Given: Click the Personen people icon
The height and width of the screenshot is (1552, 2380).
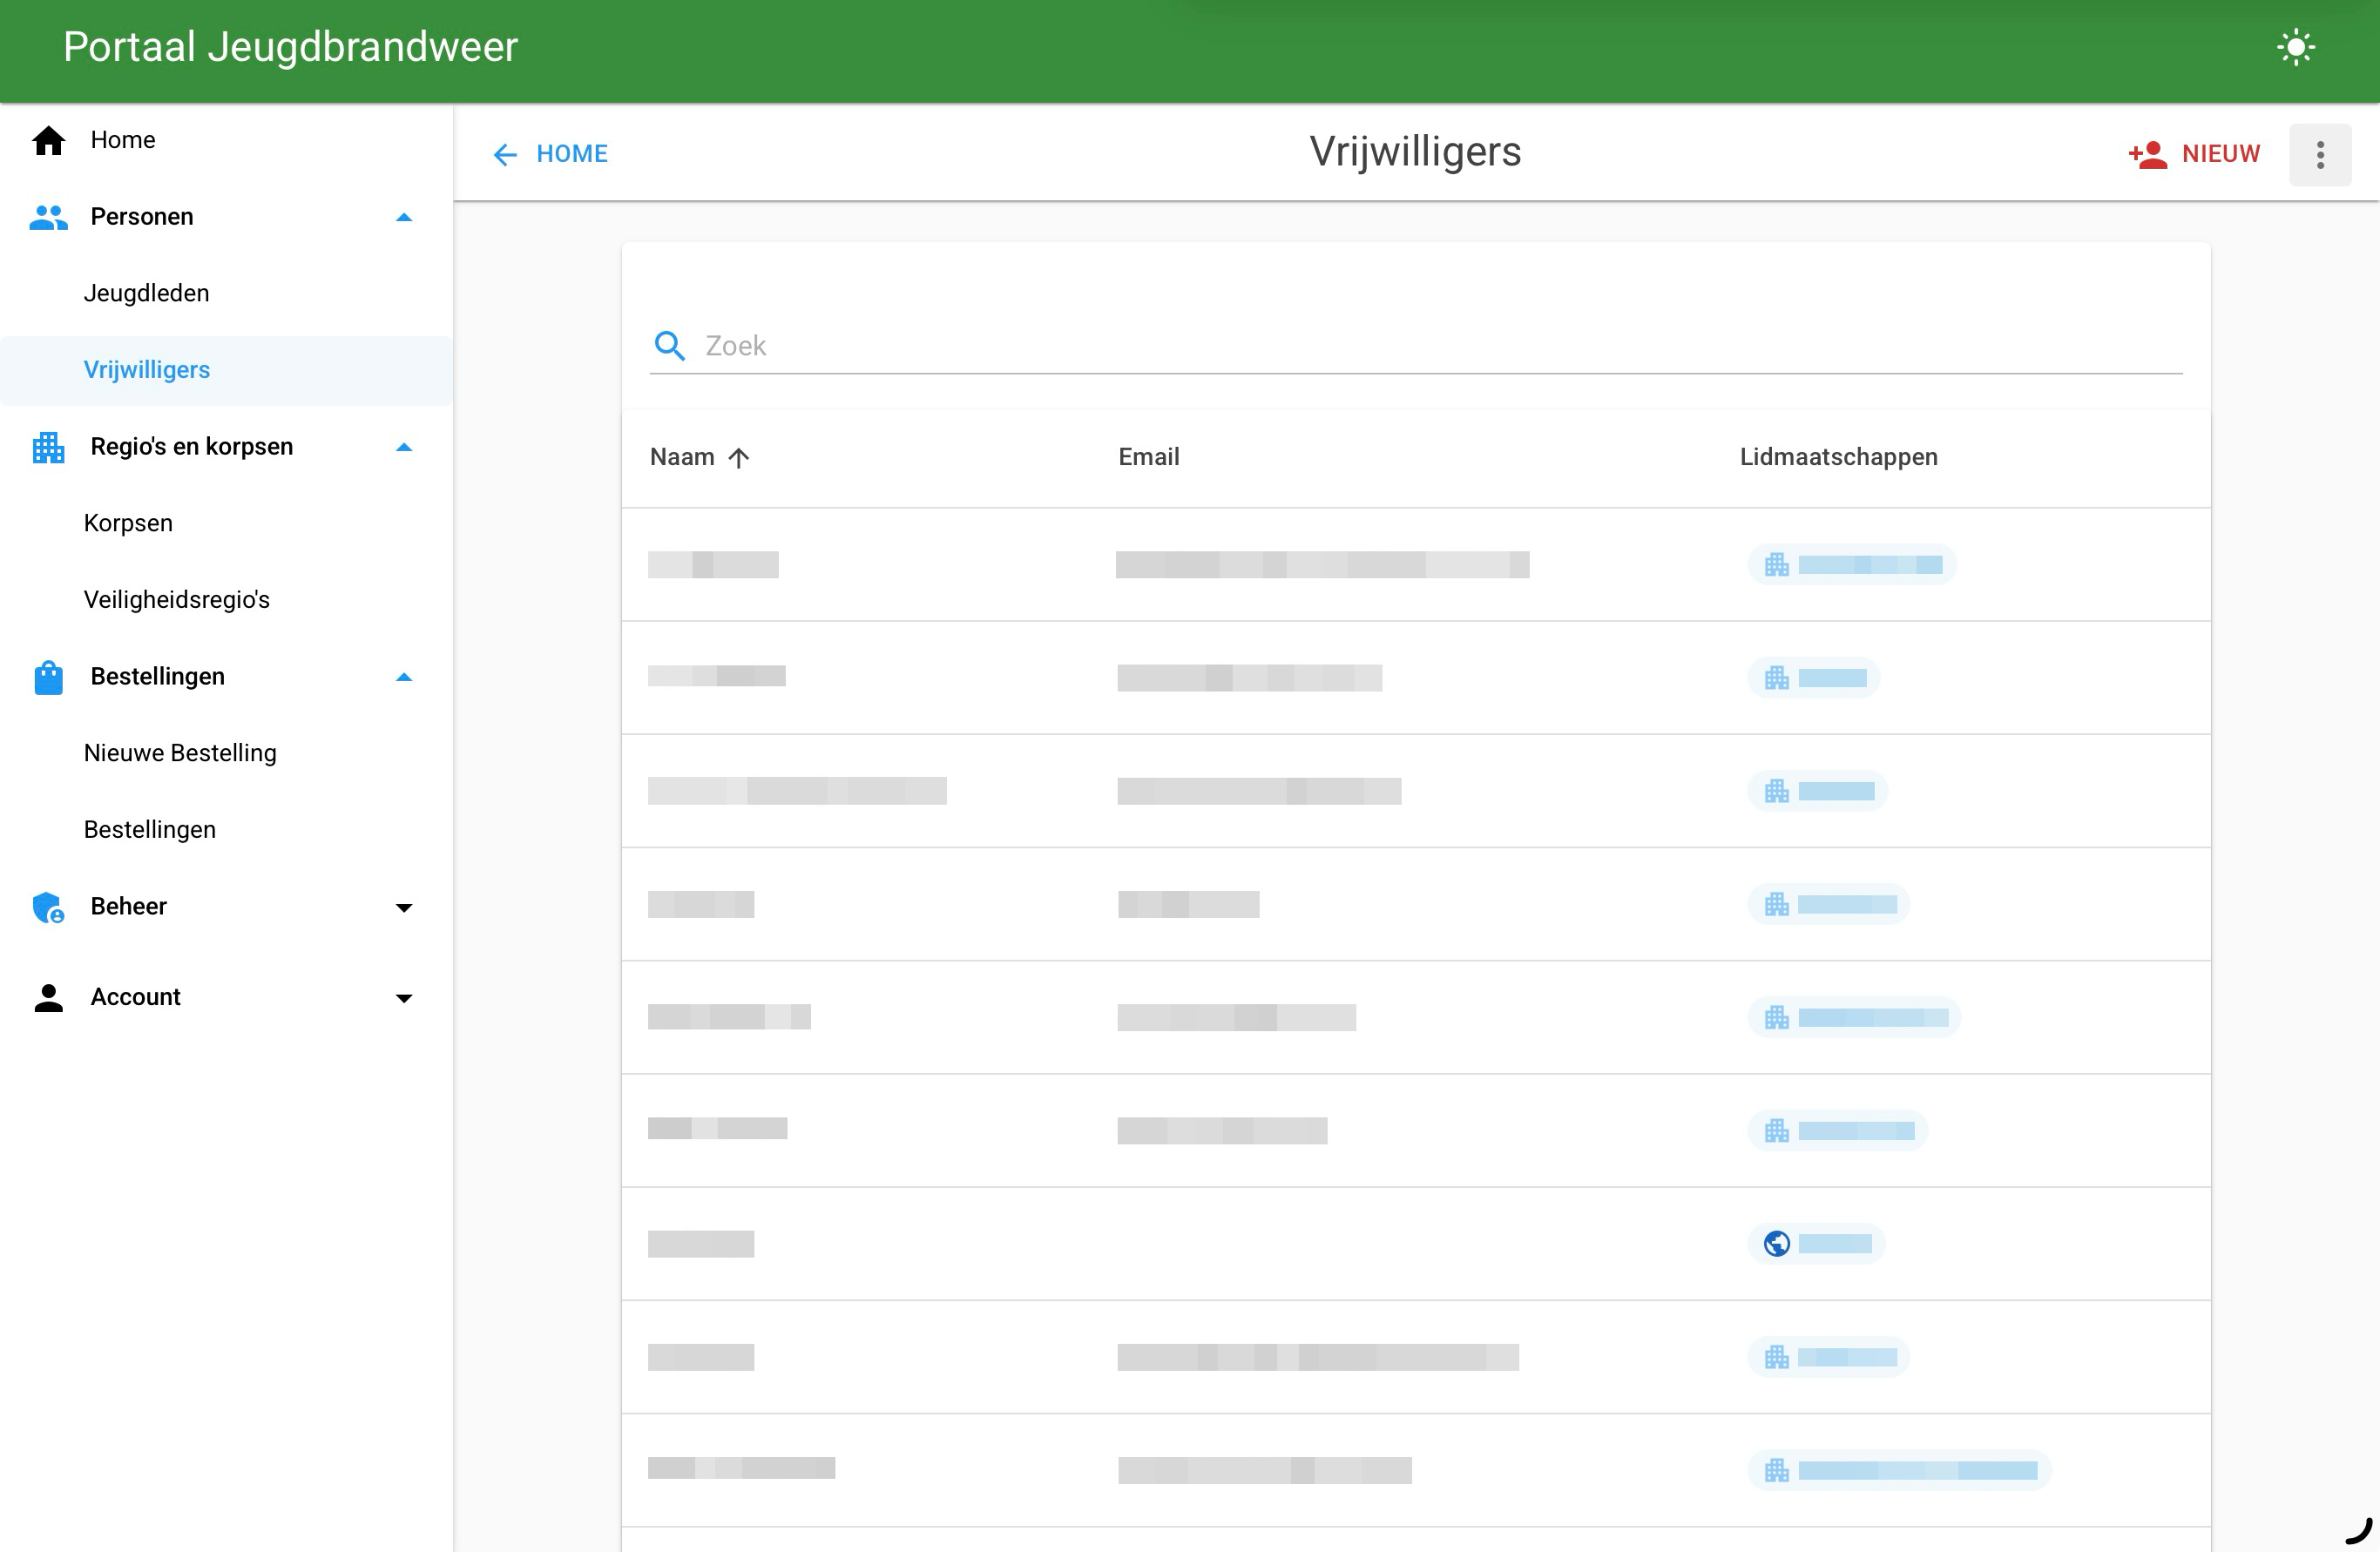Looking at the screenshot, I should coord(48,217).
